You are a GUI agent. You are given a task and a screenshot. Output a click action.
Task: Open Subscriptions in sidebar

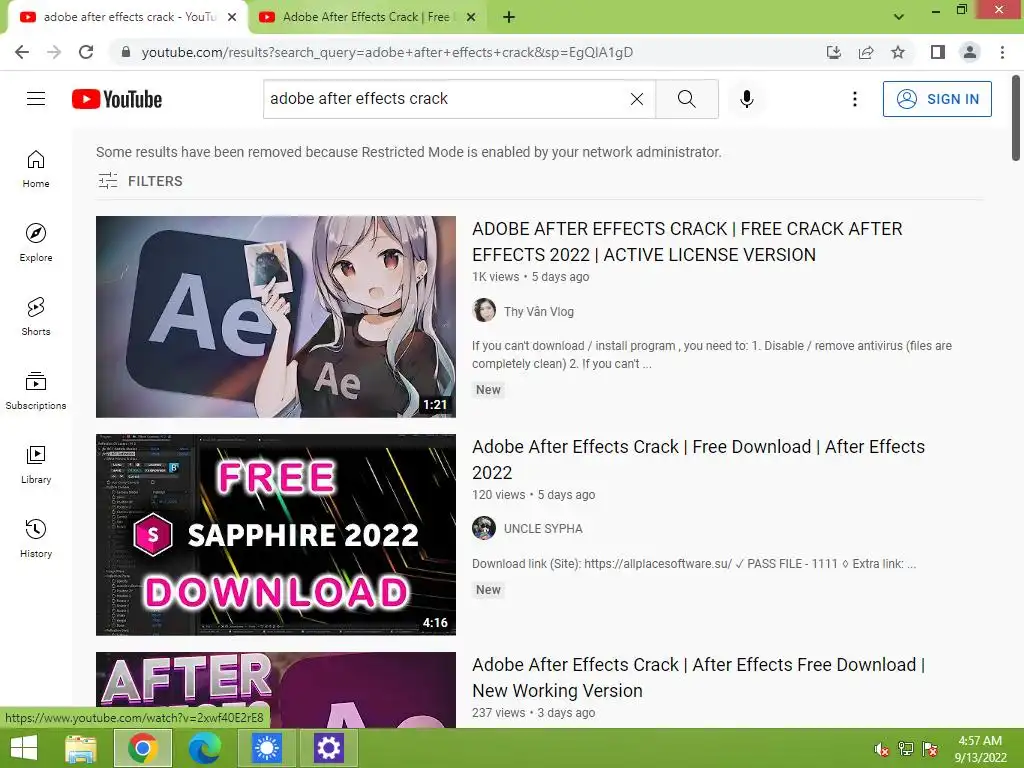36,391
